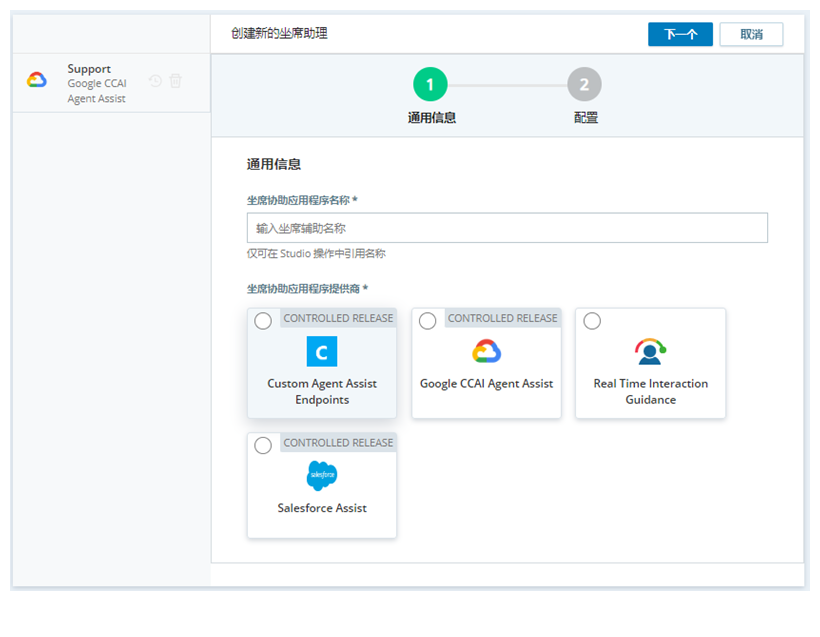820x637 pixels.
Task: Click the 取消 cancel button
Action: click(x=751, y=35)
